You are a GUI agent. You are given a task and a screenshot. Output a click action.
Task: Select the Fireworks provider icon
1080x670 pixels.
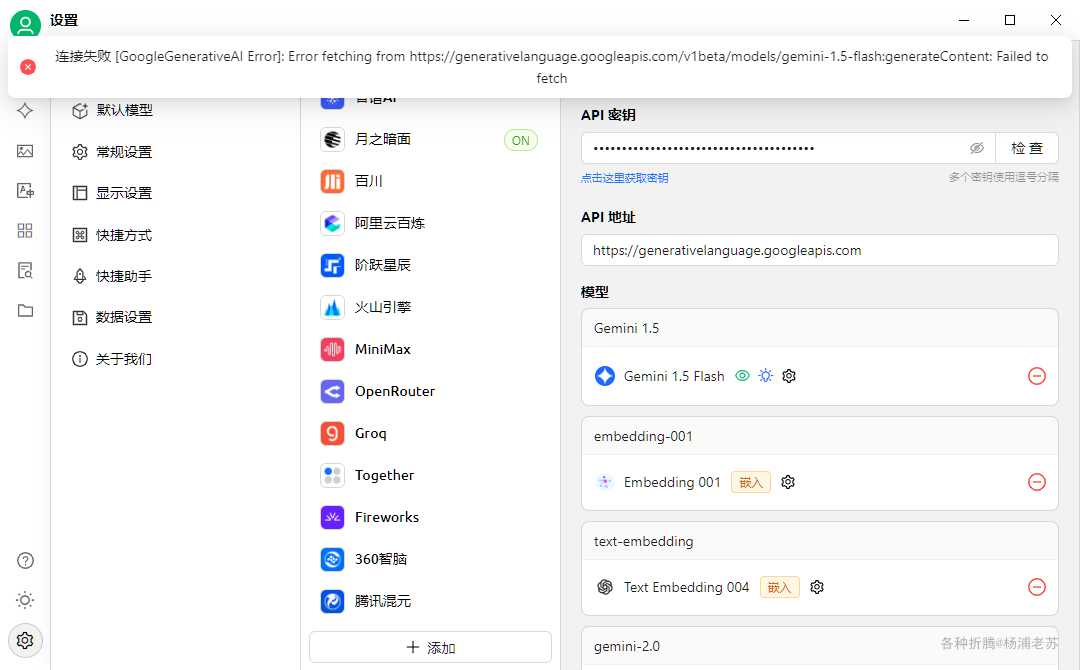(x=333, y=518)
